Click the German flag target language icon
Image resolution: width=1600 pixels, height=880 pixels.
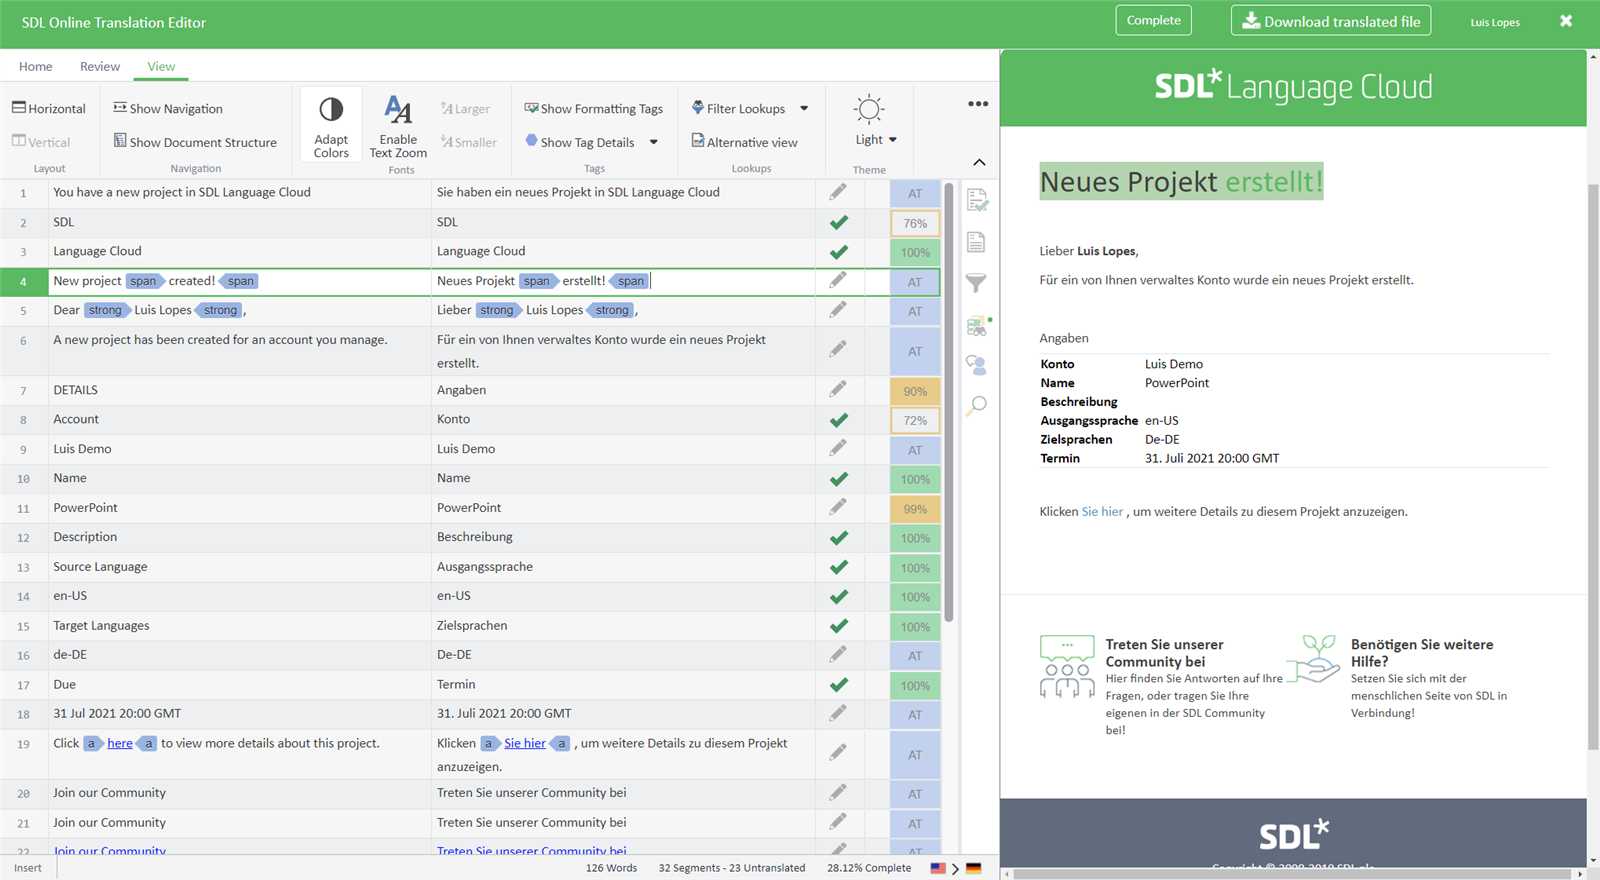pos(973,868)
